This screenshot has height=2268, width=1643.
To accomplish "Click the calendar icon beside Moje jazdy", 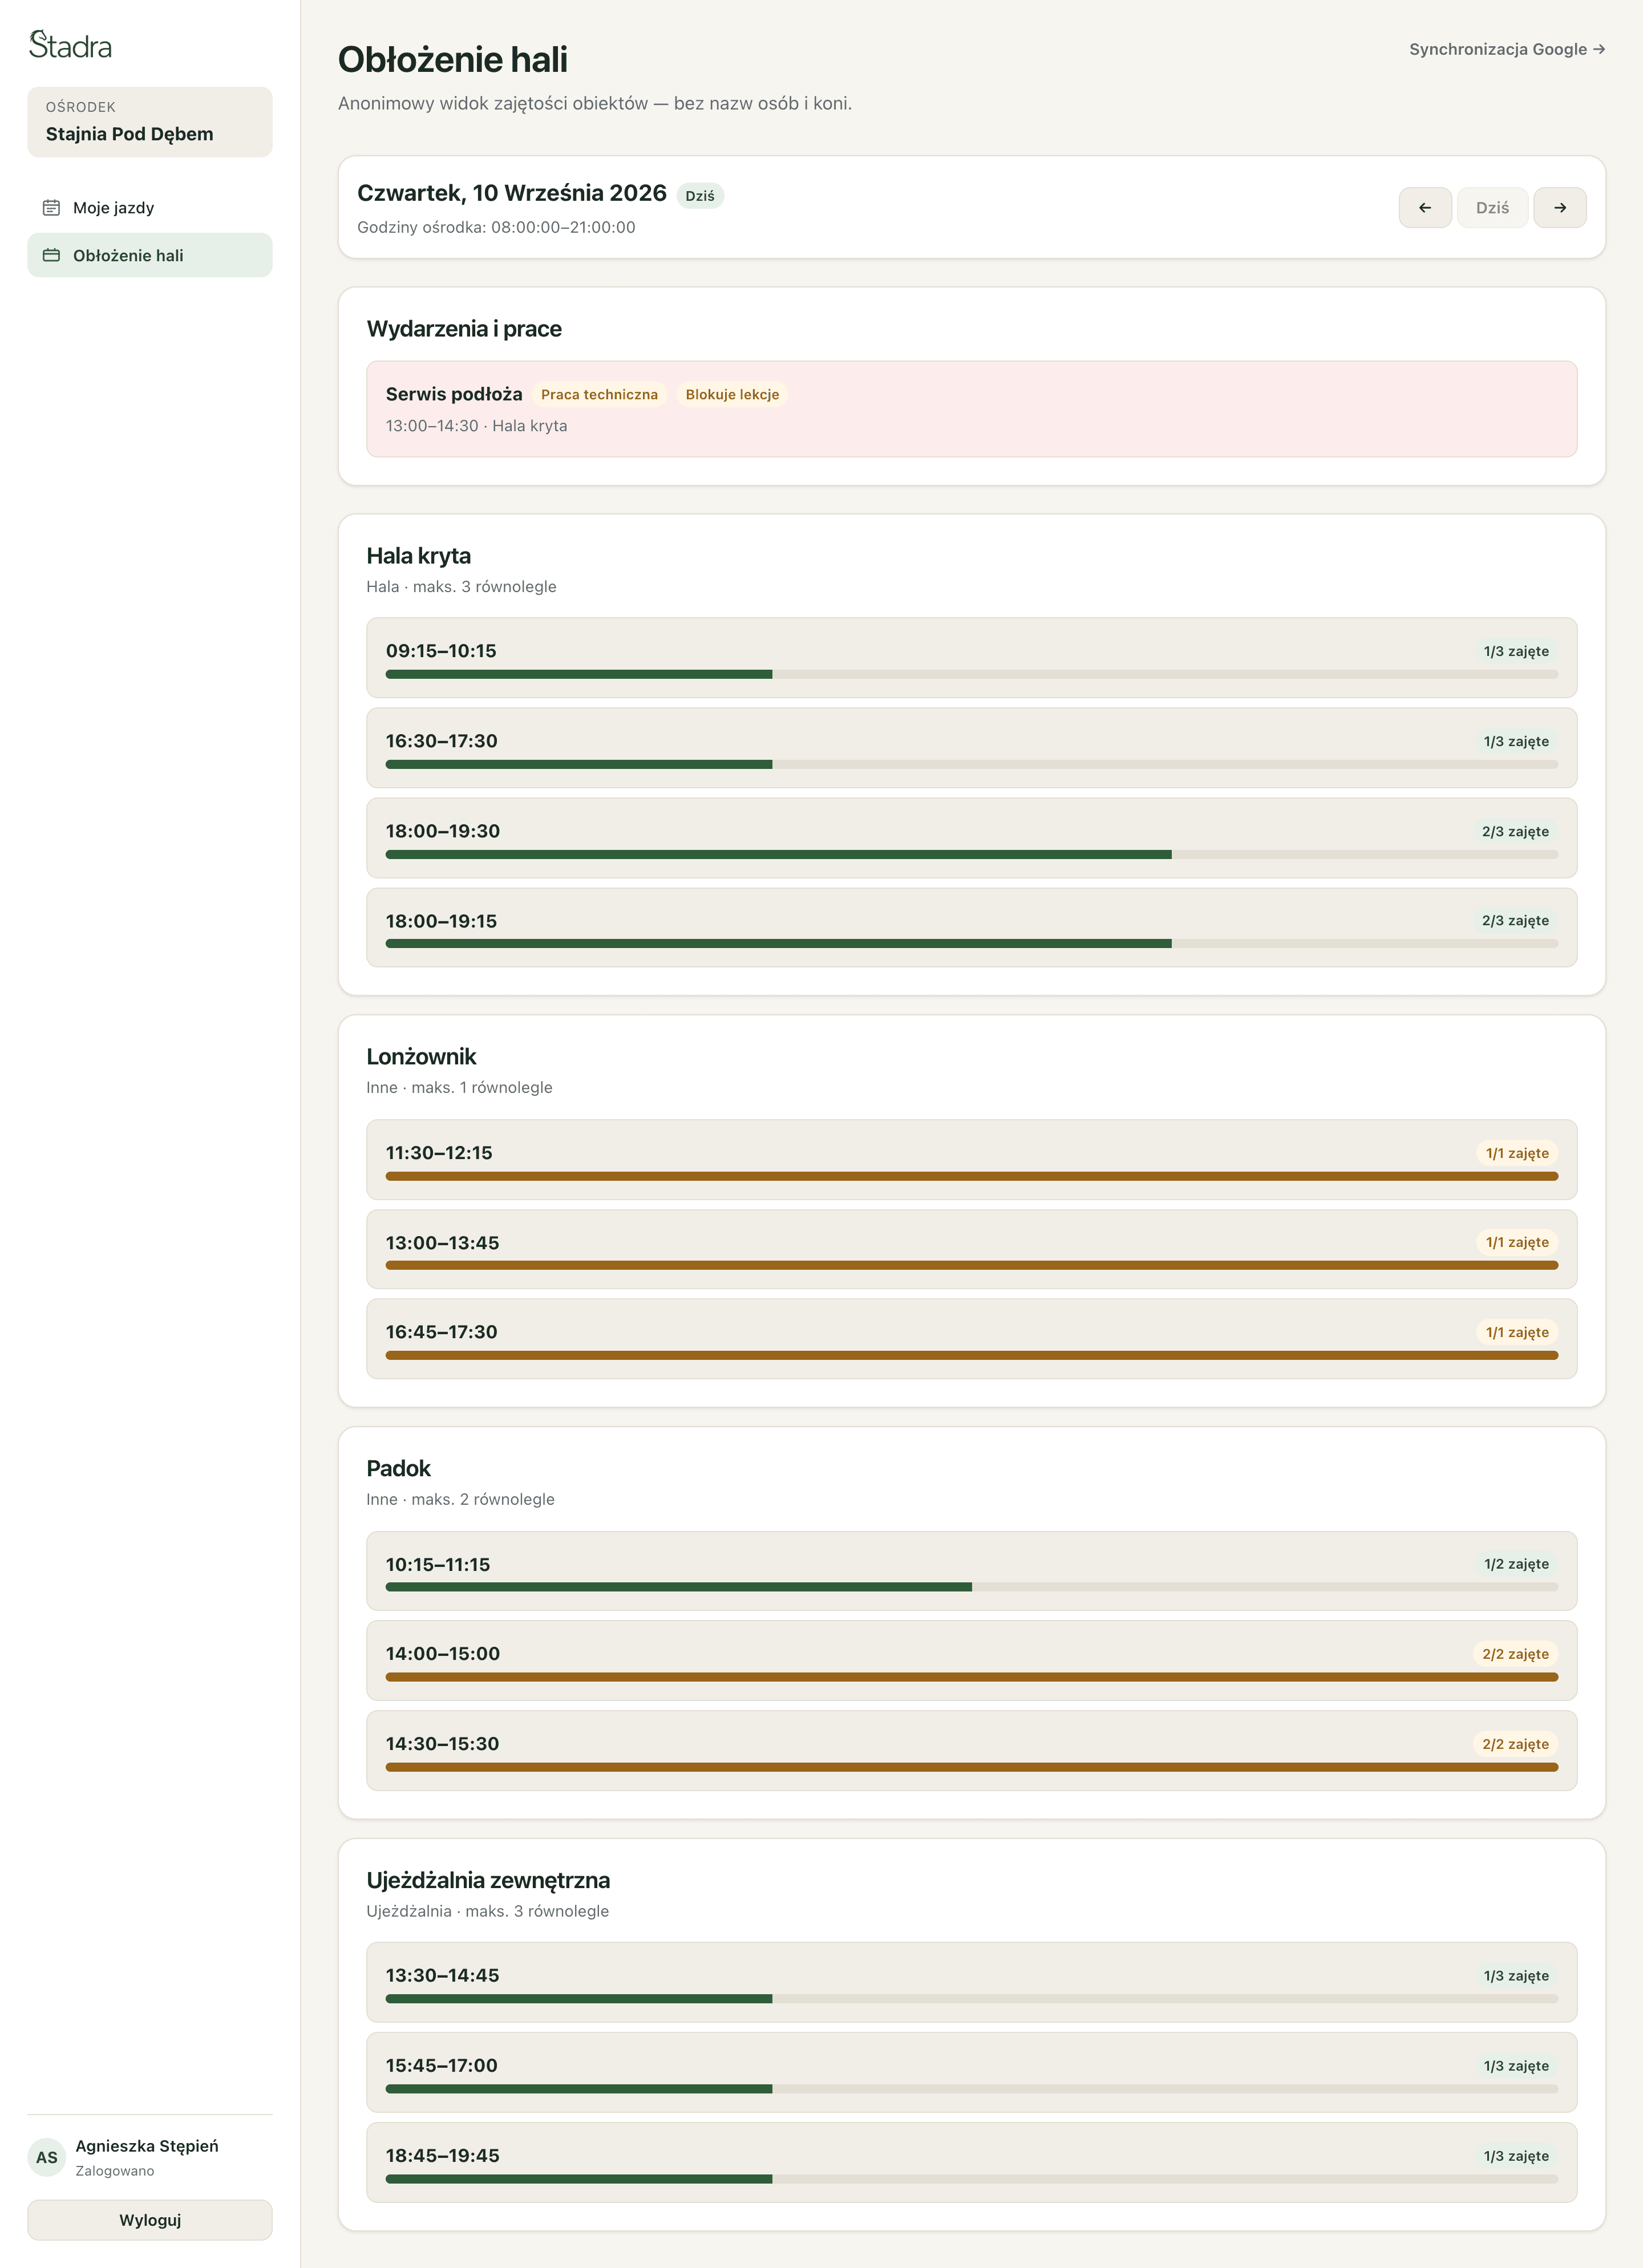I will click(51, 208).
